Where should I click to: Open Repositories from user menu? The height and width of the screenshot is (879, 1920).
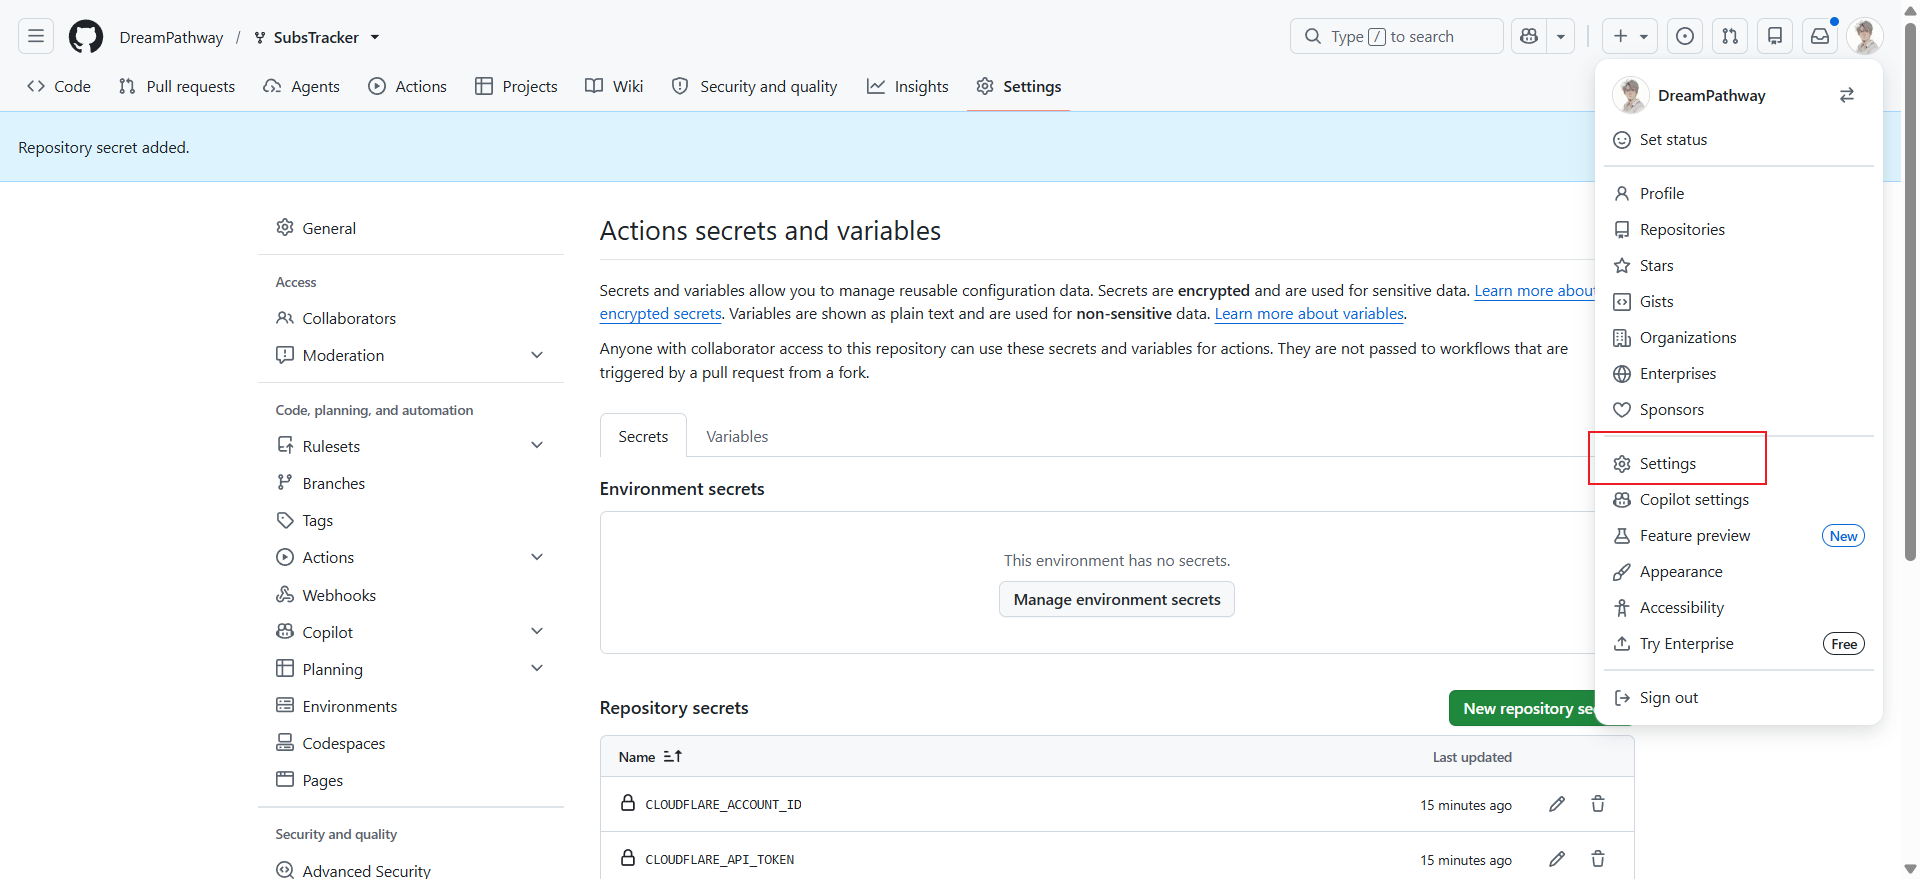[x=1739, y=230]
